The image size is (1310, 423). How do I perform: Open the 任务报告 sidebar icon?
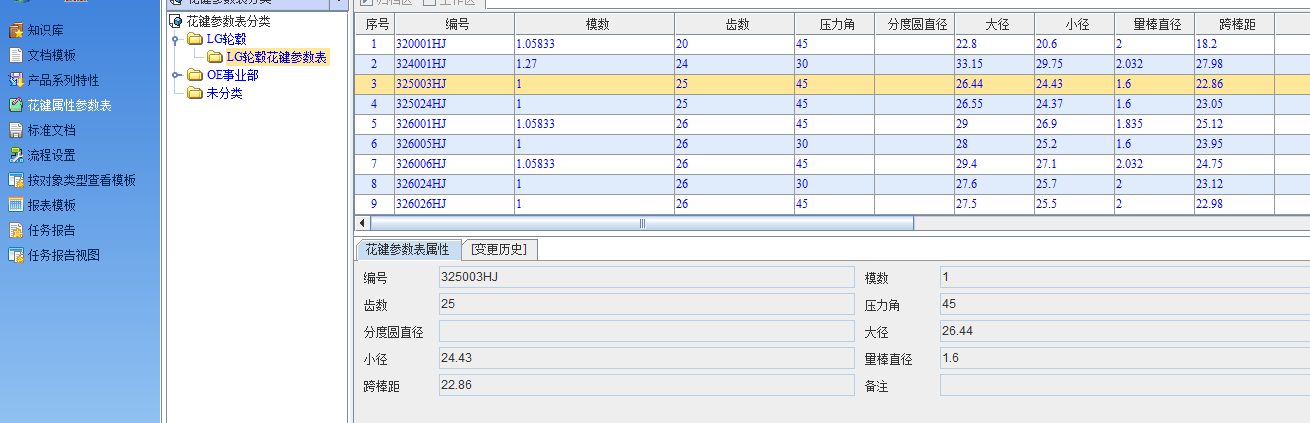15,230
